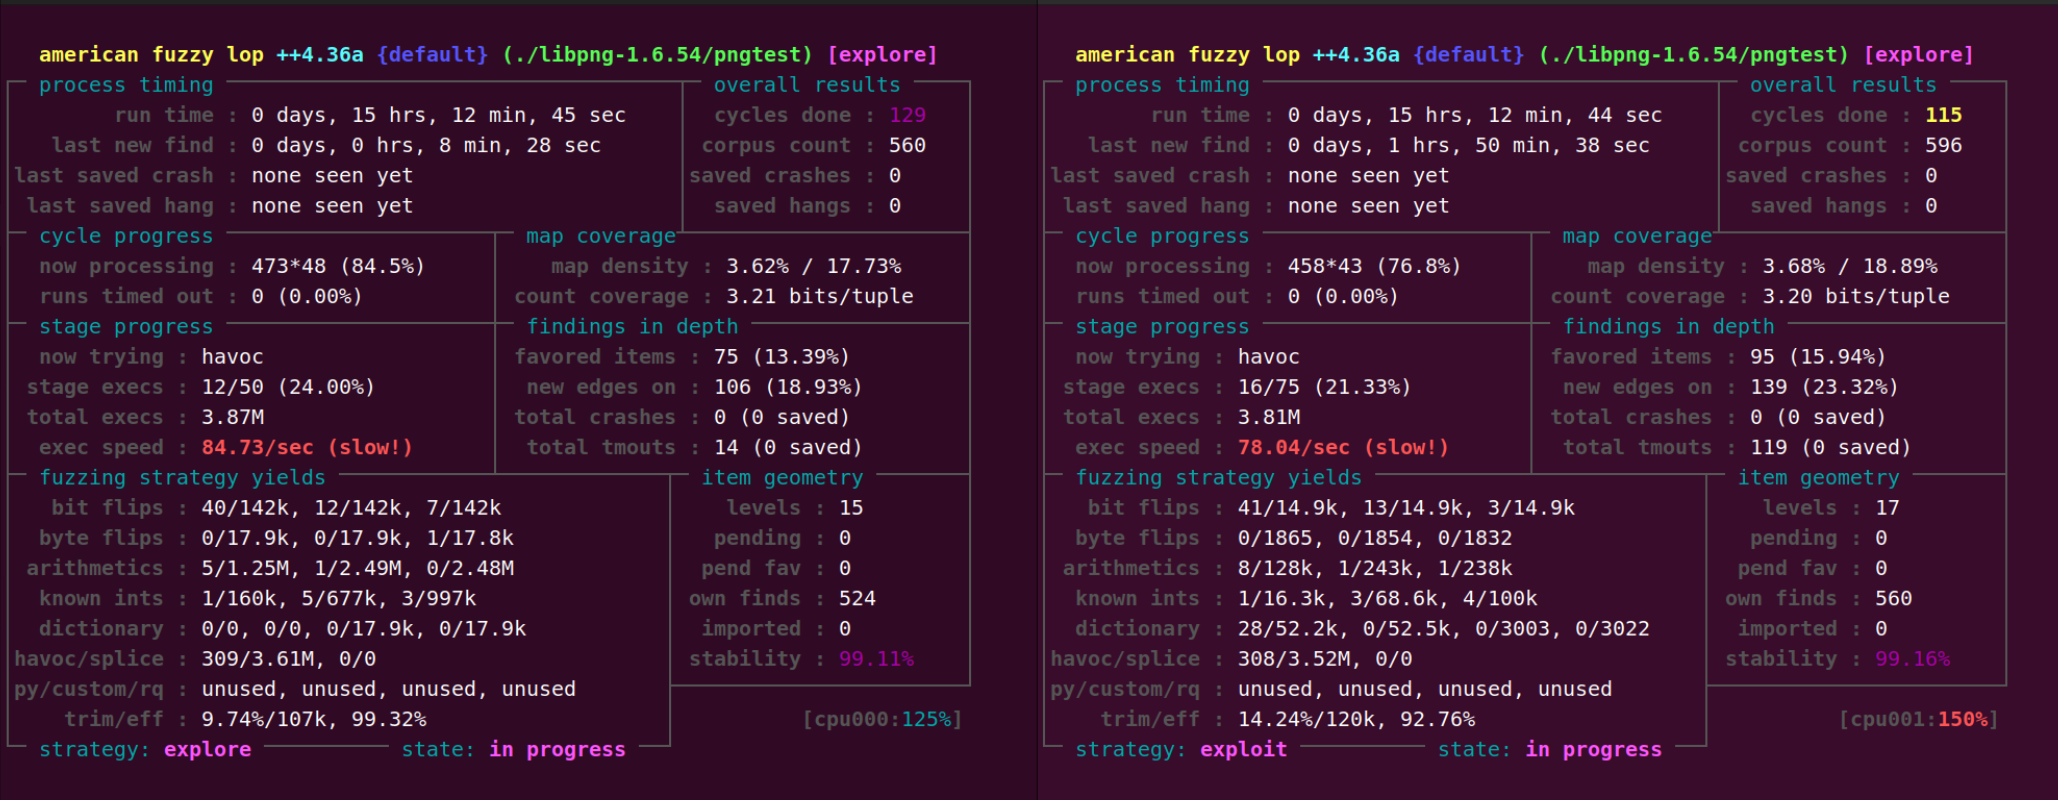The height and width of the screenshot is (800, 2058).
Task: Click left pane last new find "0 days, 0 hrs, 8 min, 28 sec"
Action: coord(426,145)
